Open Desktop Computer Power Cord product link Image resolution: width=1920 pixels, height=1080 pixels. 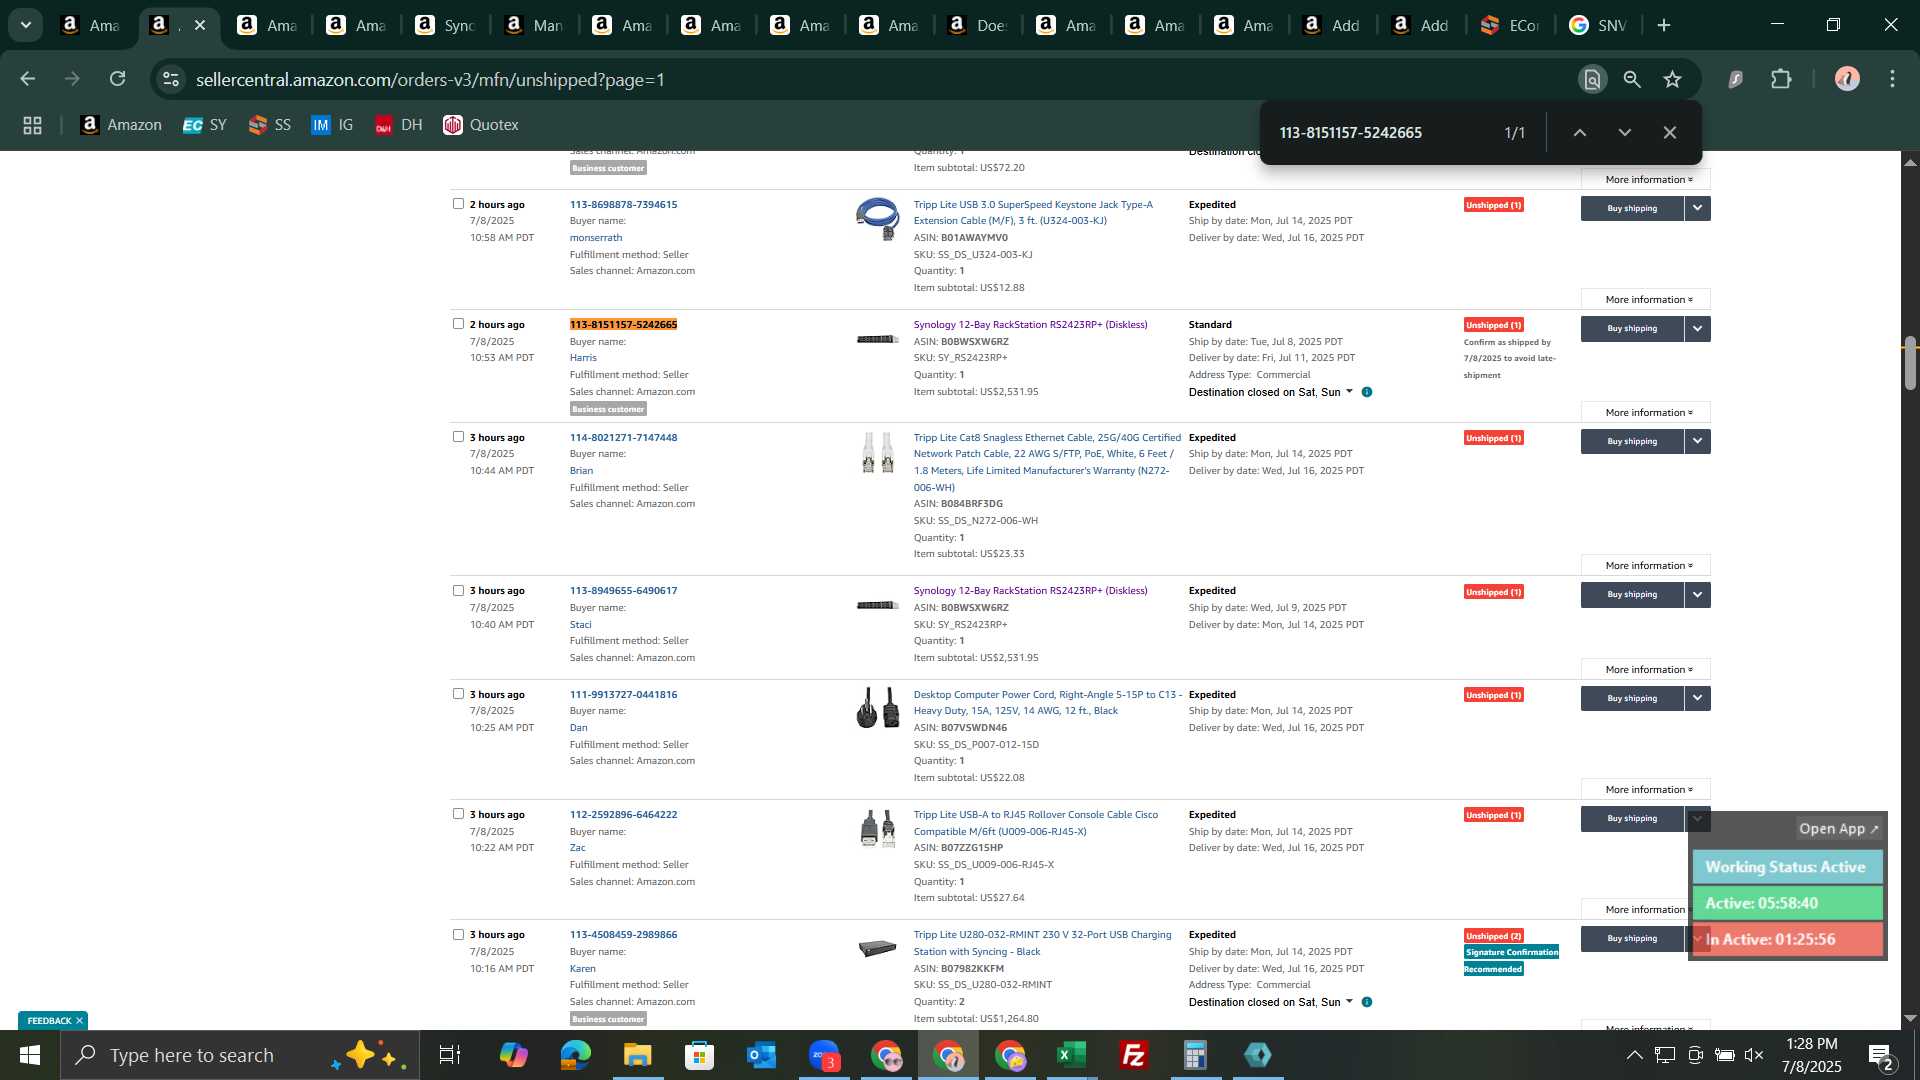(x=1047, y=703)
